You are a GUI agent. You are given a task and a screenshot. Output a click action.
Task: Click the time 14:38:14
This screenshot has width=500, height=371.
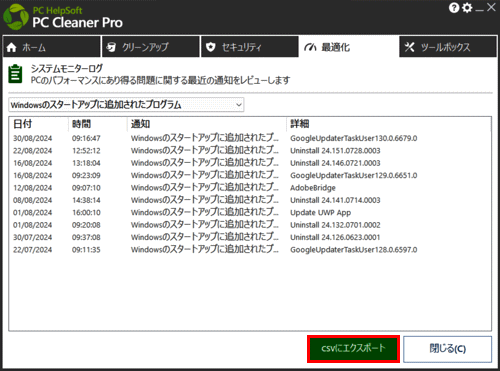coord(86,200)
